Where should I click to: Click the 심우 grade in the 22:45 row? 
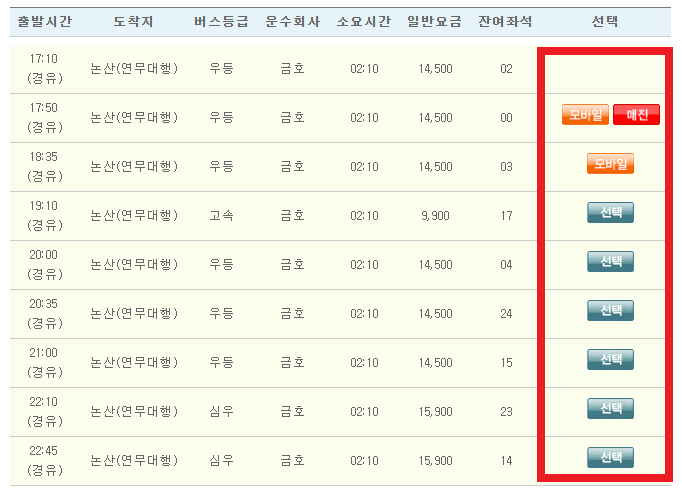(221, 460)
